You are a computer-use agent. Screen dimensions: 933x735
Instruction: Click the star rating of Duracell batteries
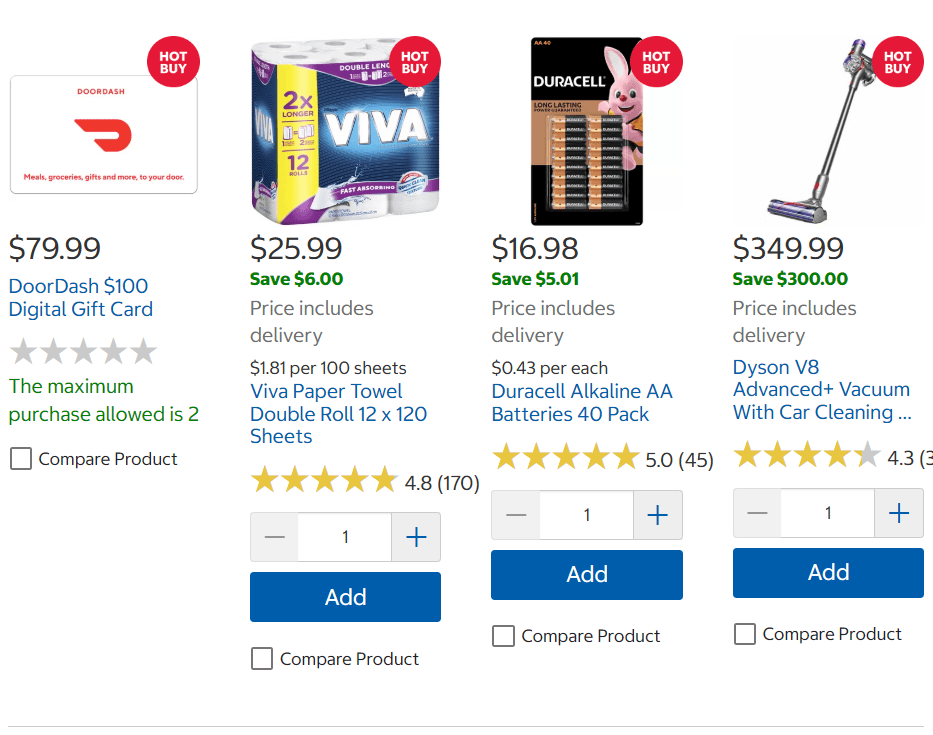(566, 458)
